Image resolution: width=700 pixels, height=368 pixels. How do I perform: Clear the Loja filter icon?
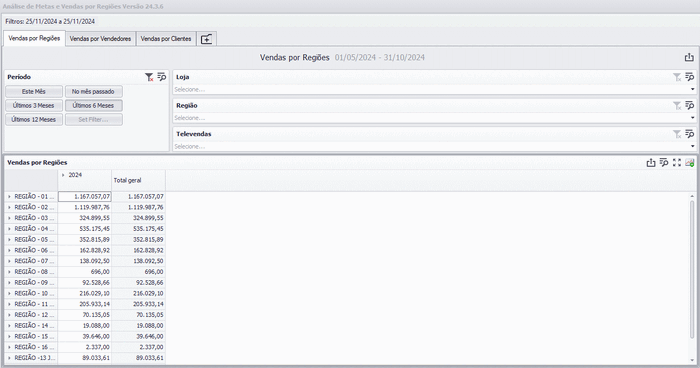tap(677, 77)
